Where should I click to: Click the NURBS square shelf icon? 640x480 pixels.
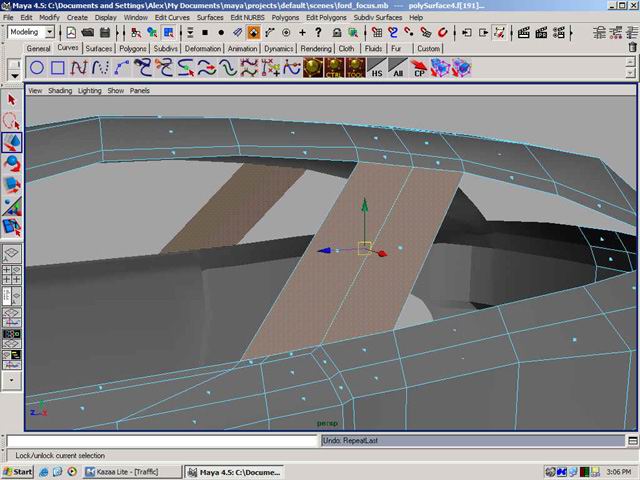point(58,68)
